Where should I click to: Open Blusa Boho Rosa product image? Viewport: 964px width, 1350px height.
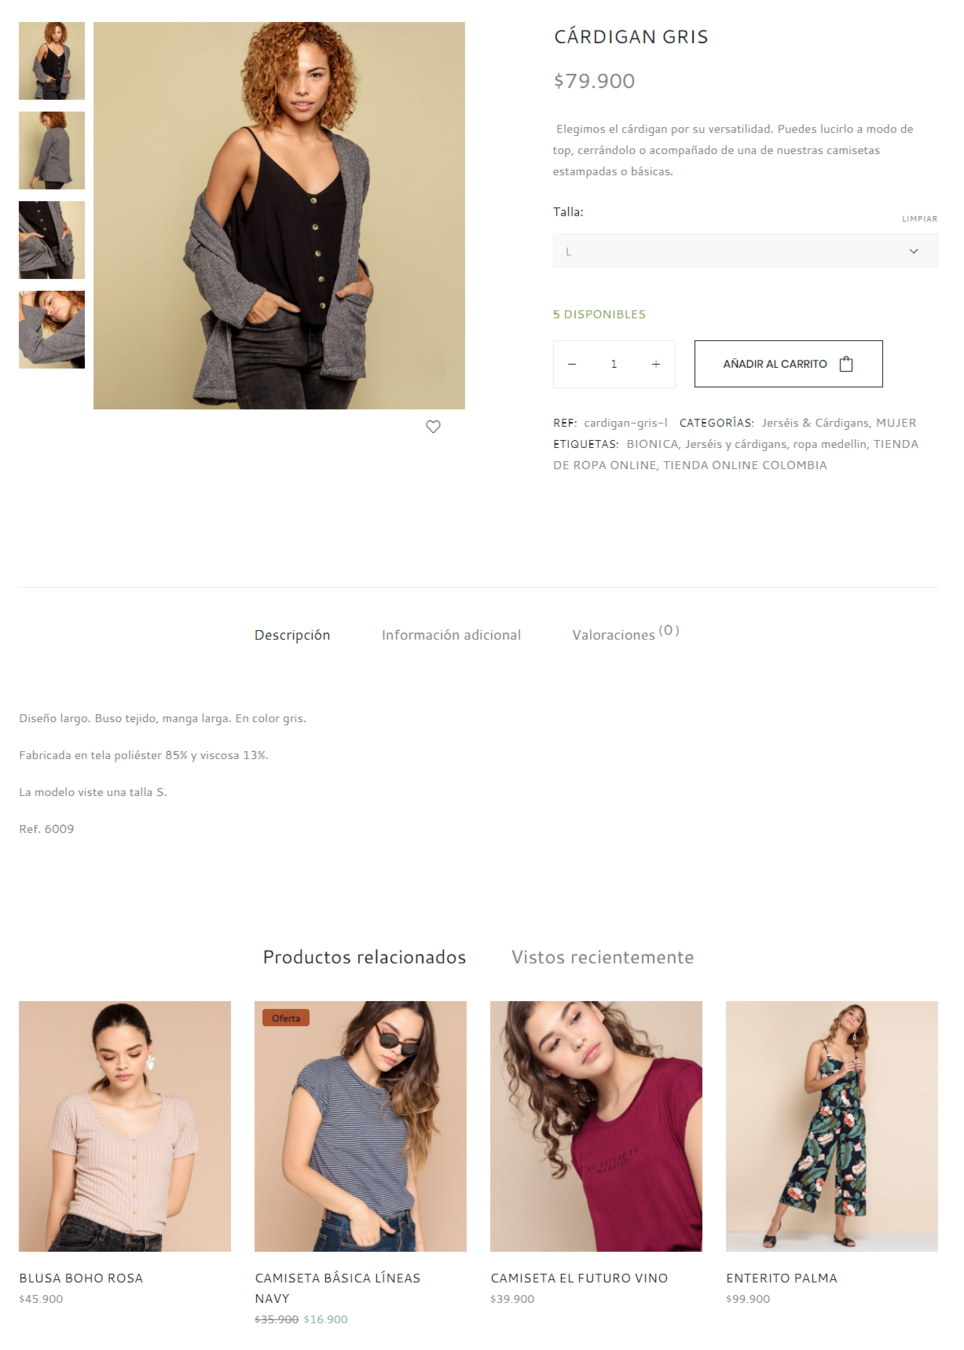125,1126
